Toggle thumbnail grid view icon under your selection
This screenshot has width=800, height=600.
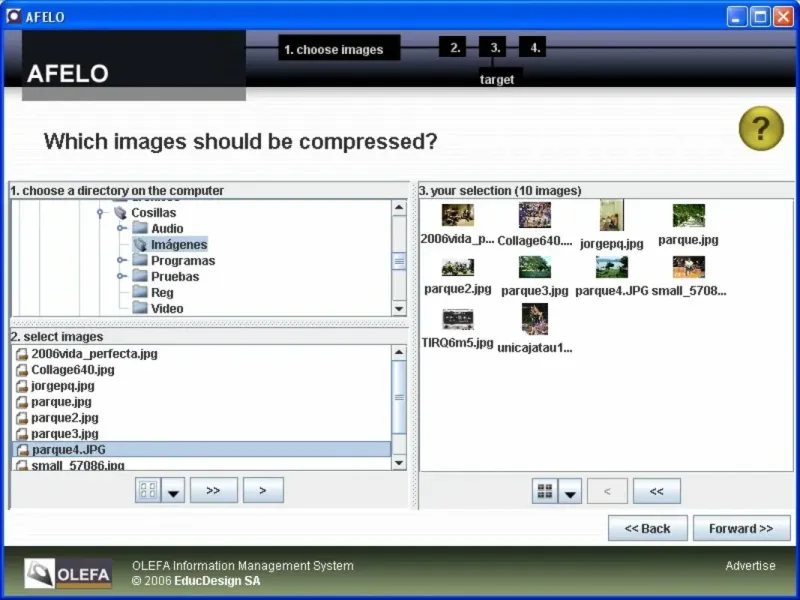[545, 491]
